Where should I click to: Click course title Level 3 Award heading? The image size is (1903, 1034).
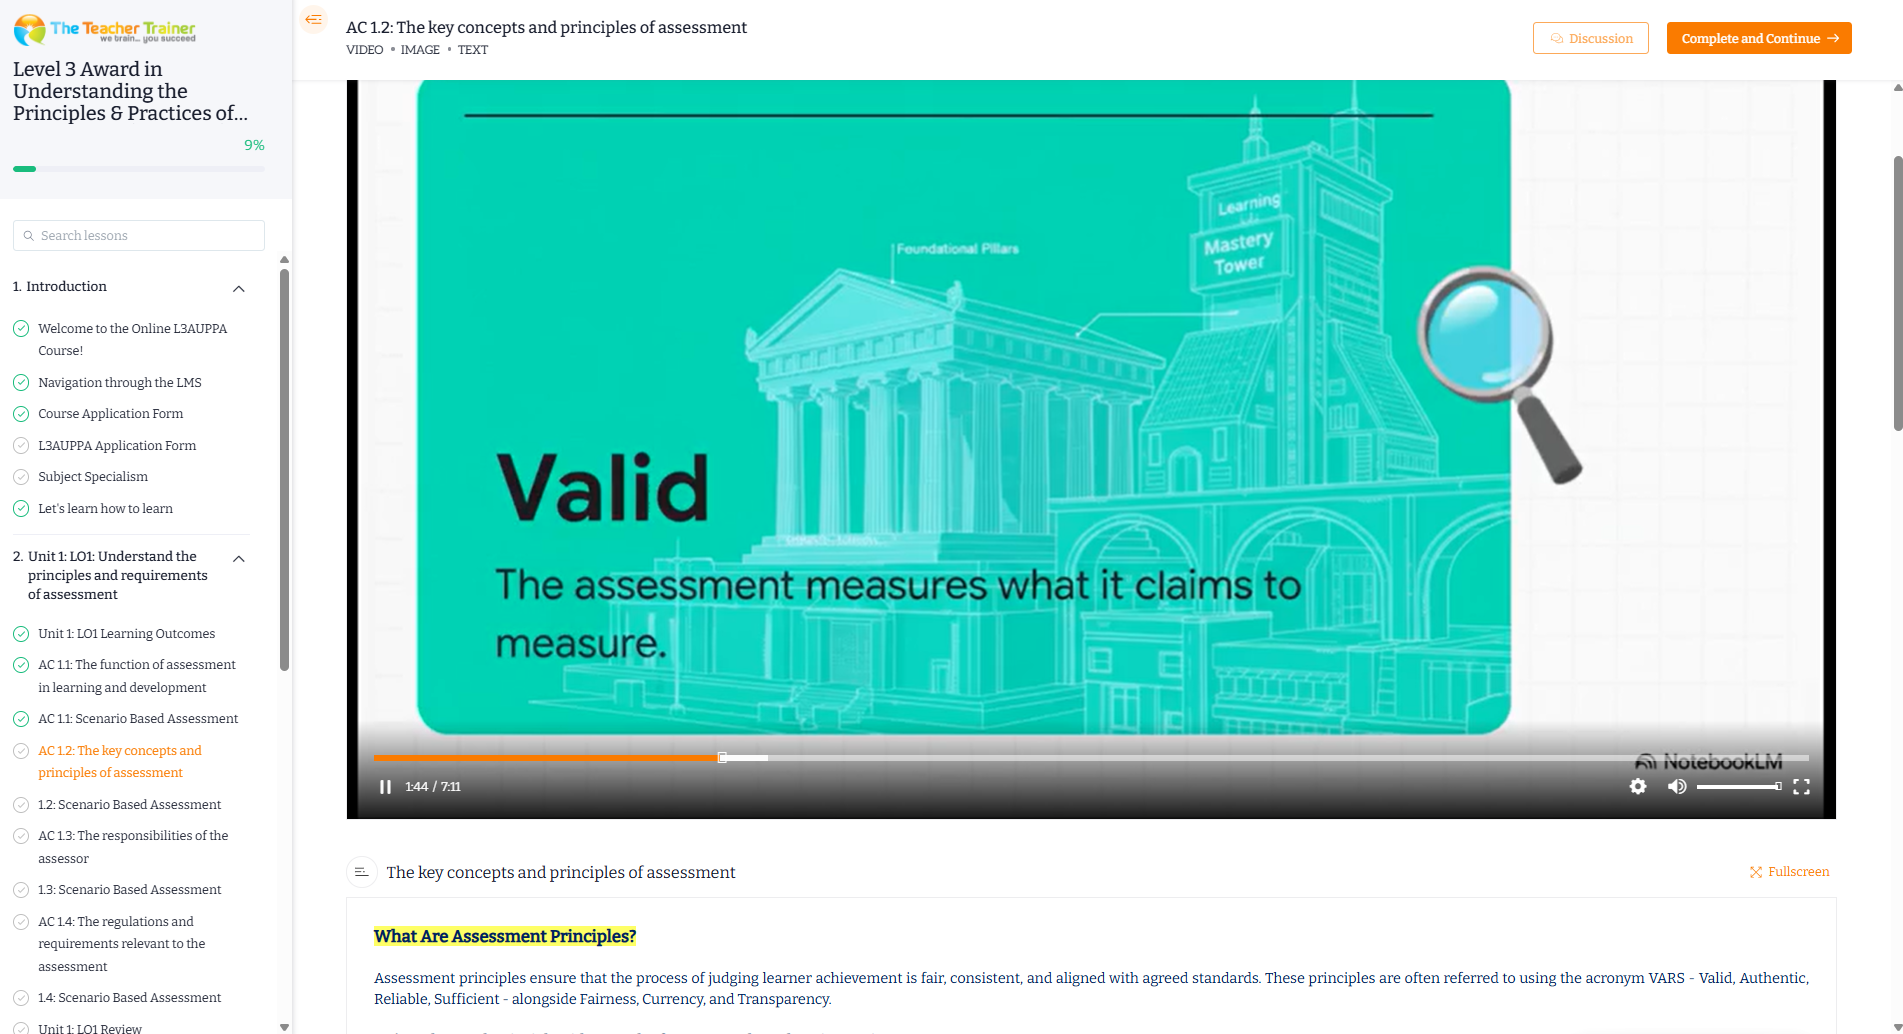130,91
